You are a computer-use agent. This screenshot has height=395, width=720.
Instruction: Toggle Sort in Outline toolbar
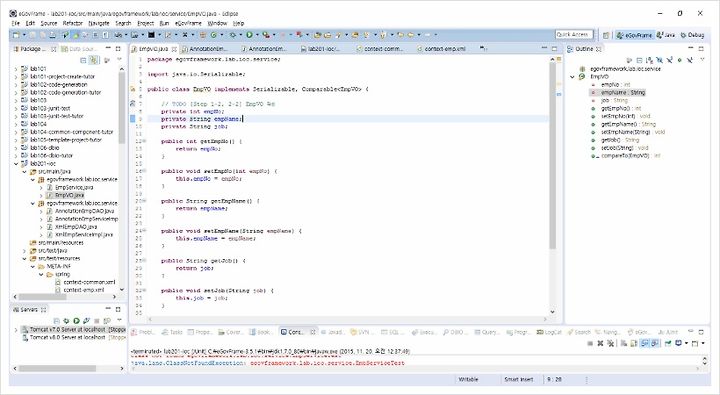(649, 60)
